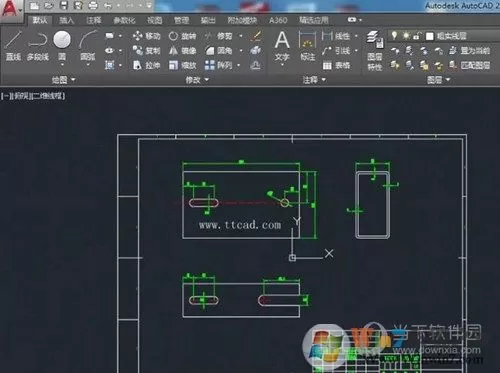The width and height of the screenshot is (500, 373).
Task: Click the Linear (线性) dimension tool
Action: click(336, 36)
